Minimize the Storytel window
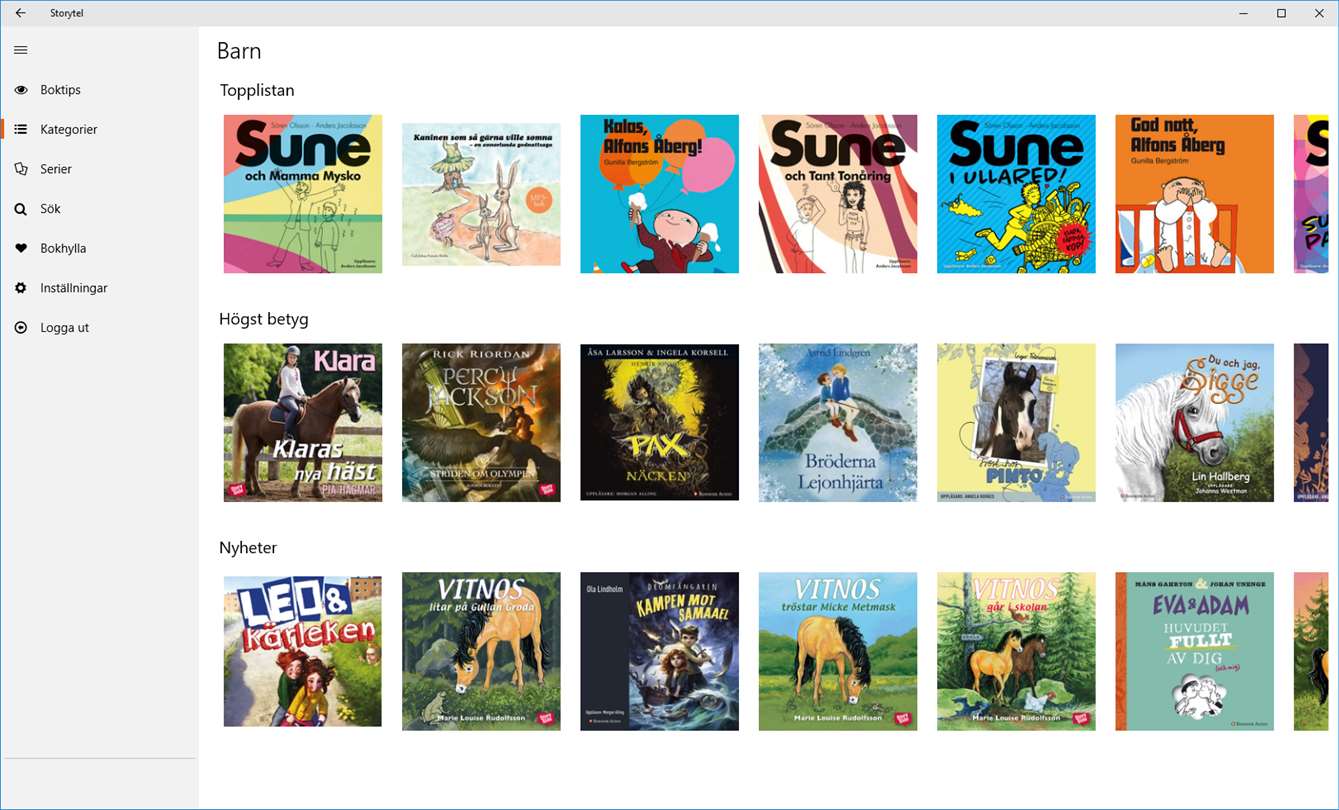 point(1244,13)
